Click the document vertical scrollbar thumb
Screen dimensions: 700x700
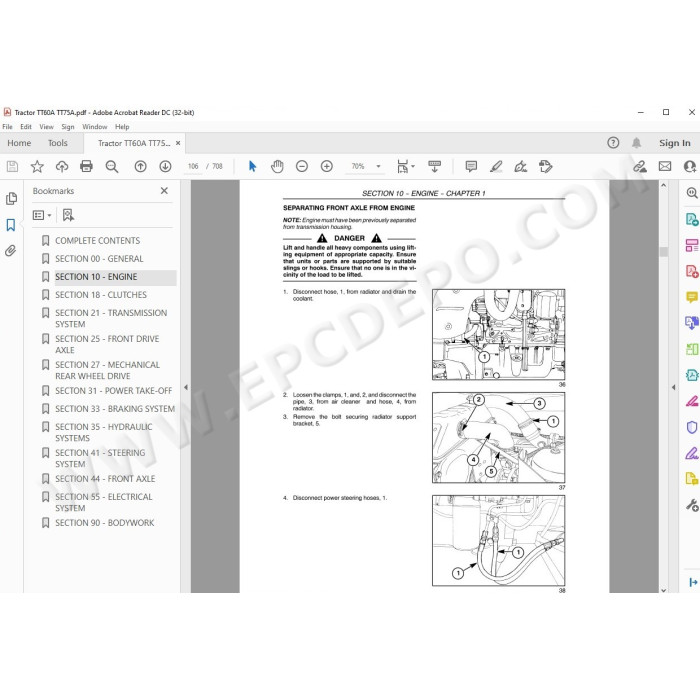[x=663, y=251]
